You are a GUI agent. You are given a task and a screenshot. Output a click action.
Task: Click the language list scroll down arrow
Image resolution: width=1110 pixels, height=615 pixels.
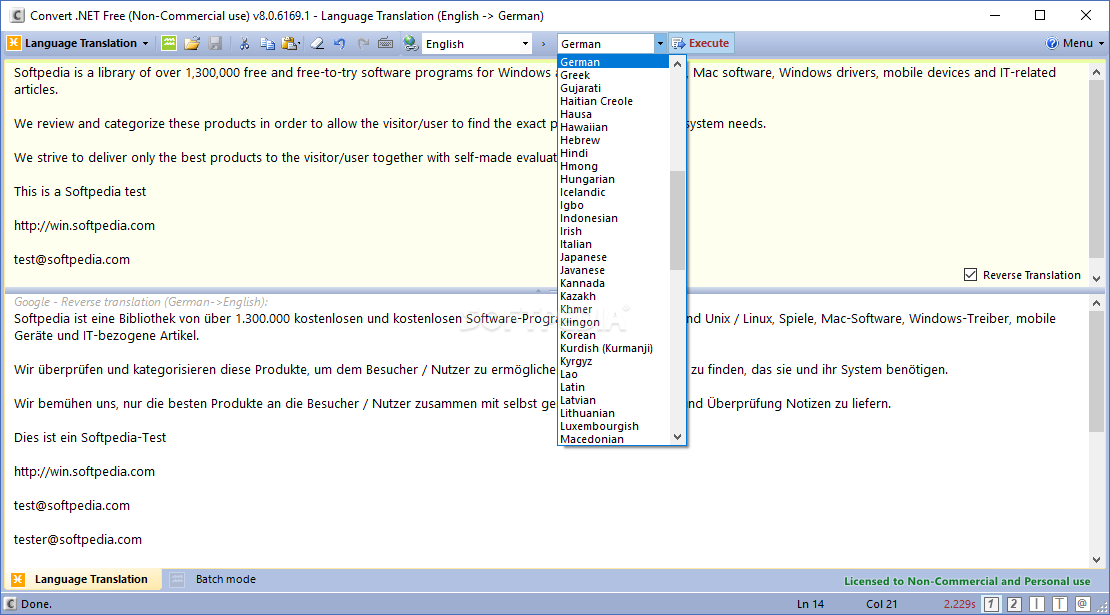(x=677, y=437)
